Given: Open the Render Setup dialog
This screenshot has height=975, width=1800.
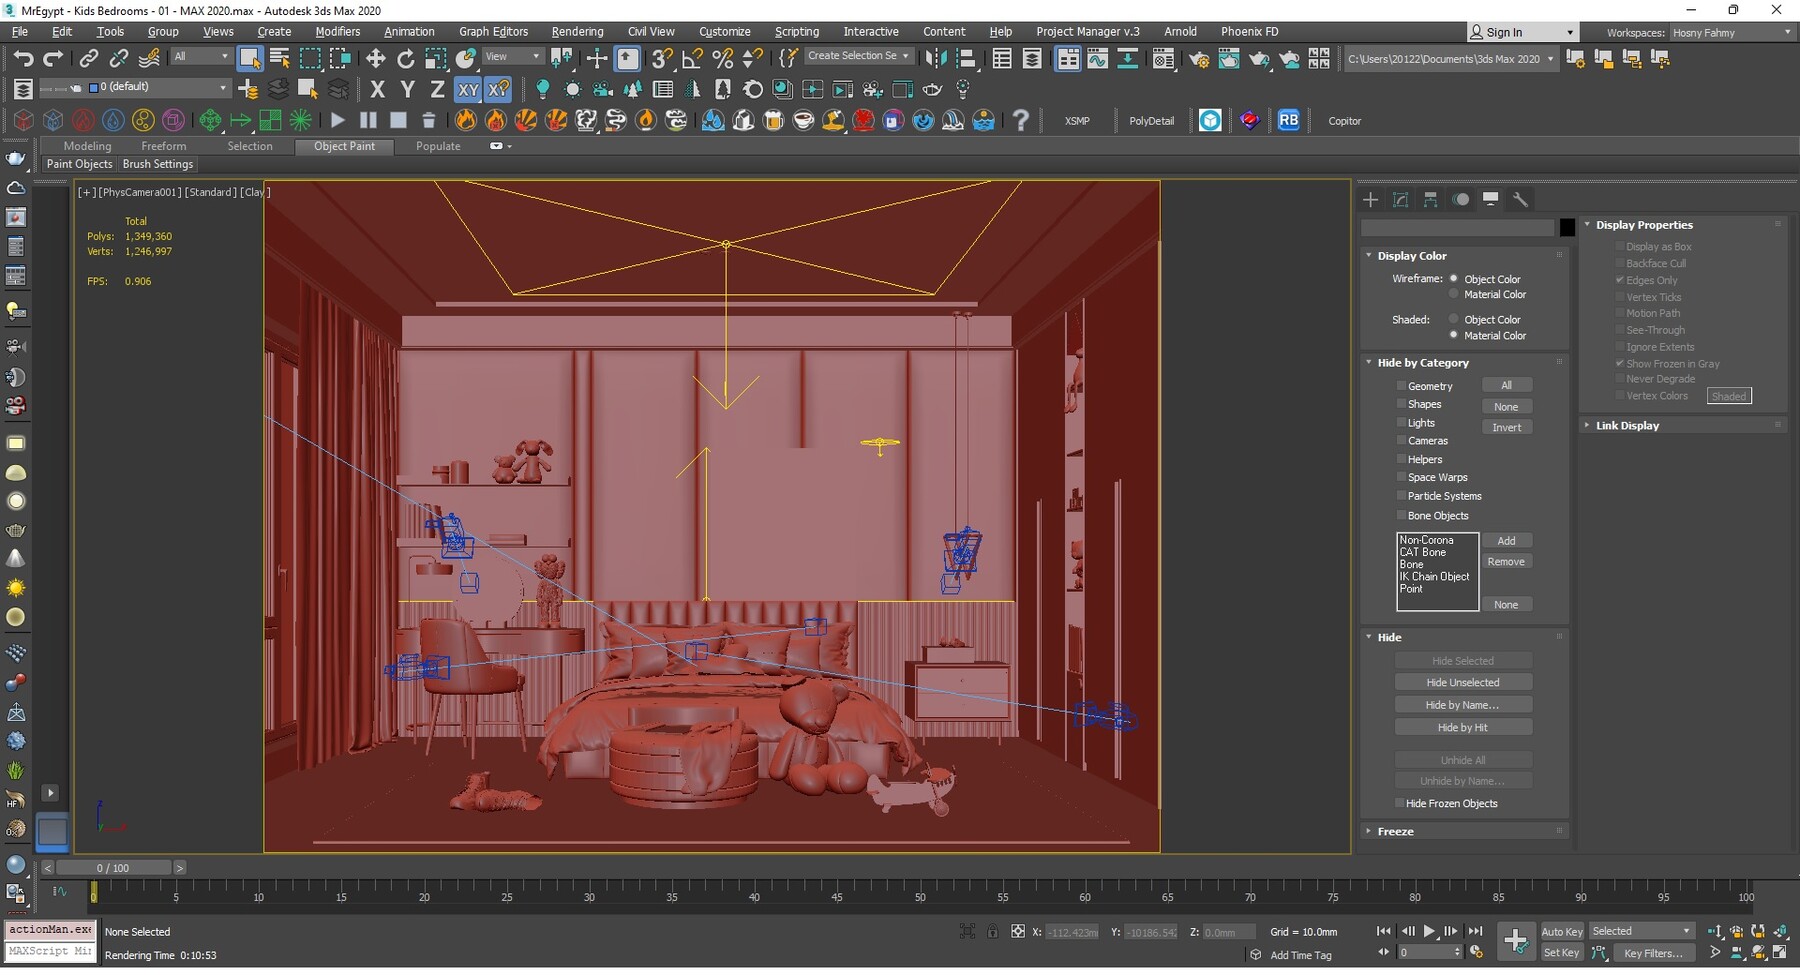Looking at the screenshot, I should tap(1199, 58).
